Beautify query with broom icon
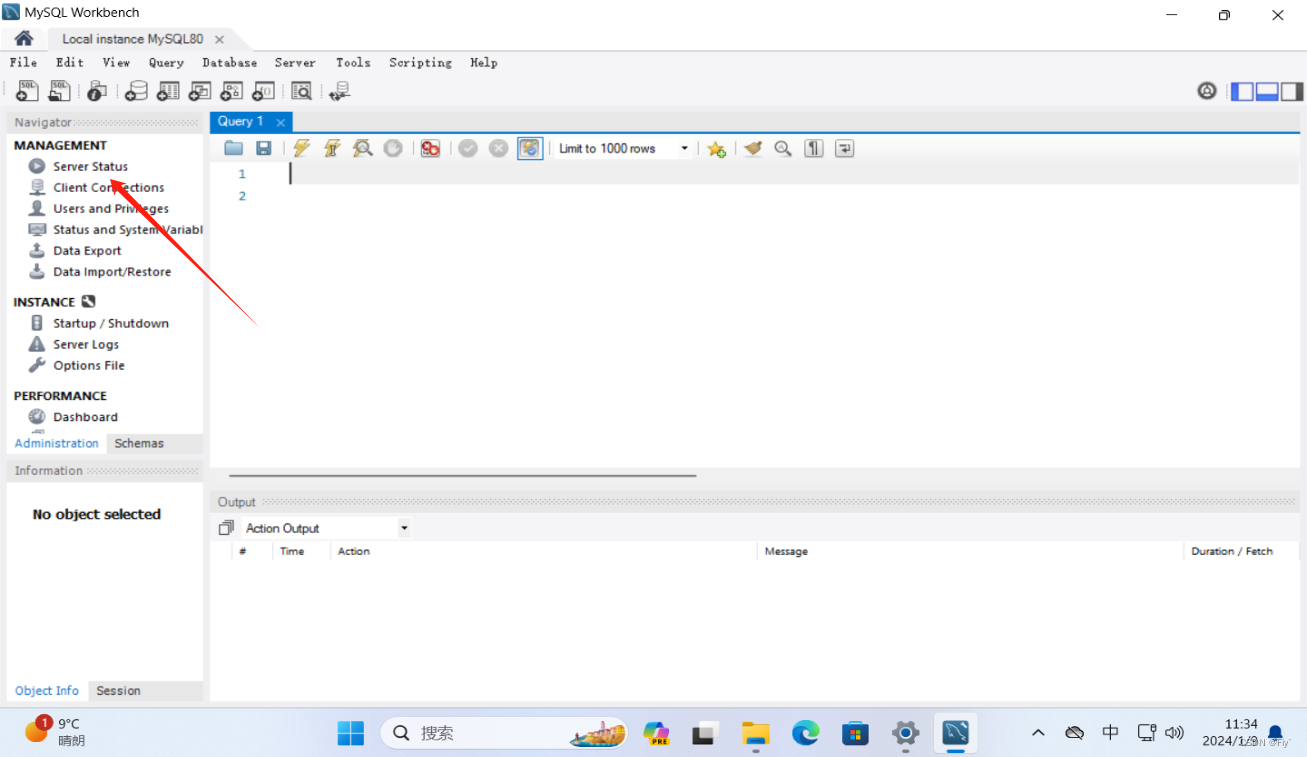The height and width of the screenshot is (757, 1307). coord(753,148)
